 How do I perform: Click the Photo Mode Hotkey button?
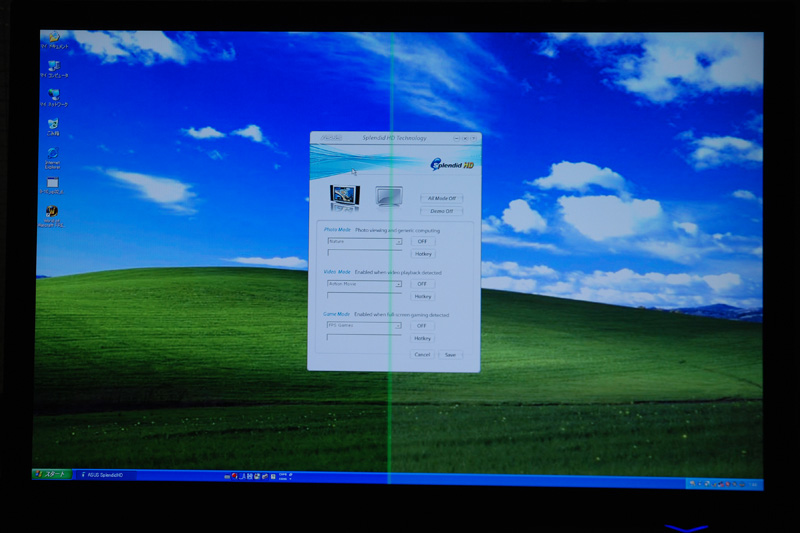point(423,254)
